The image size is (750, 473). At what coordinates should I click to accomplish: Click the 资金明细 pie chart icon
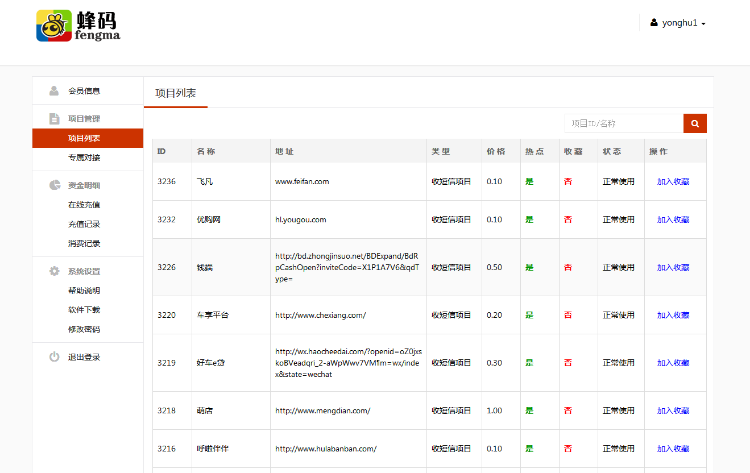pyautogui.click(x=55, y=185)
